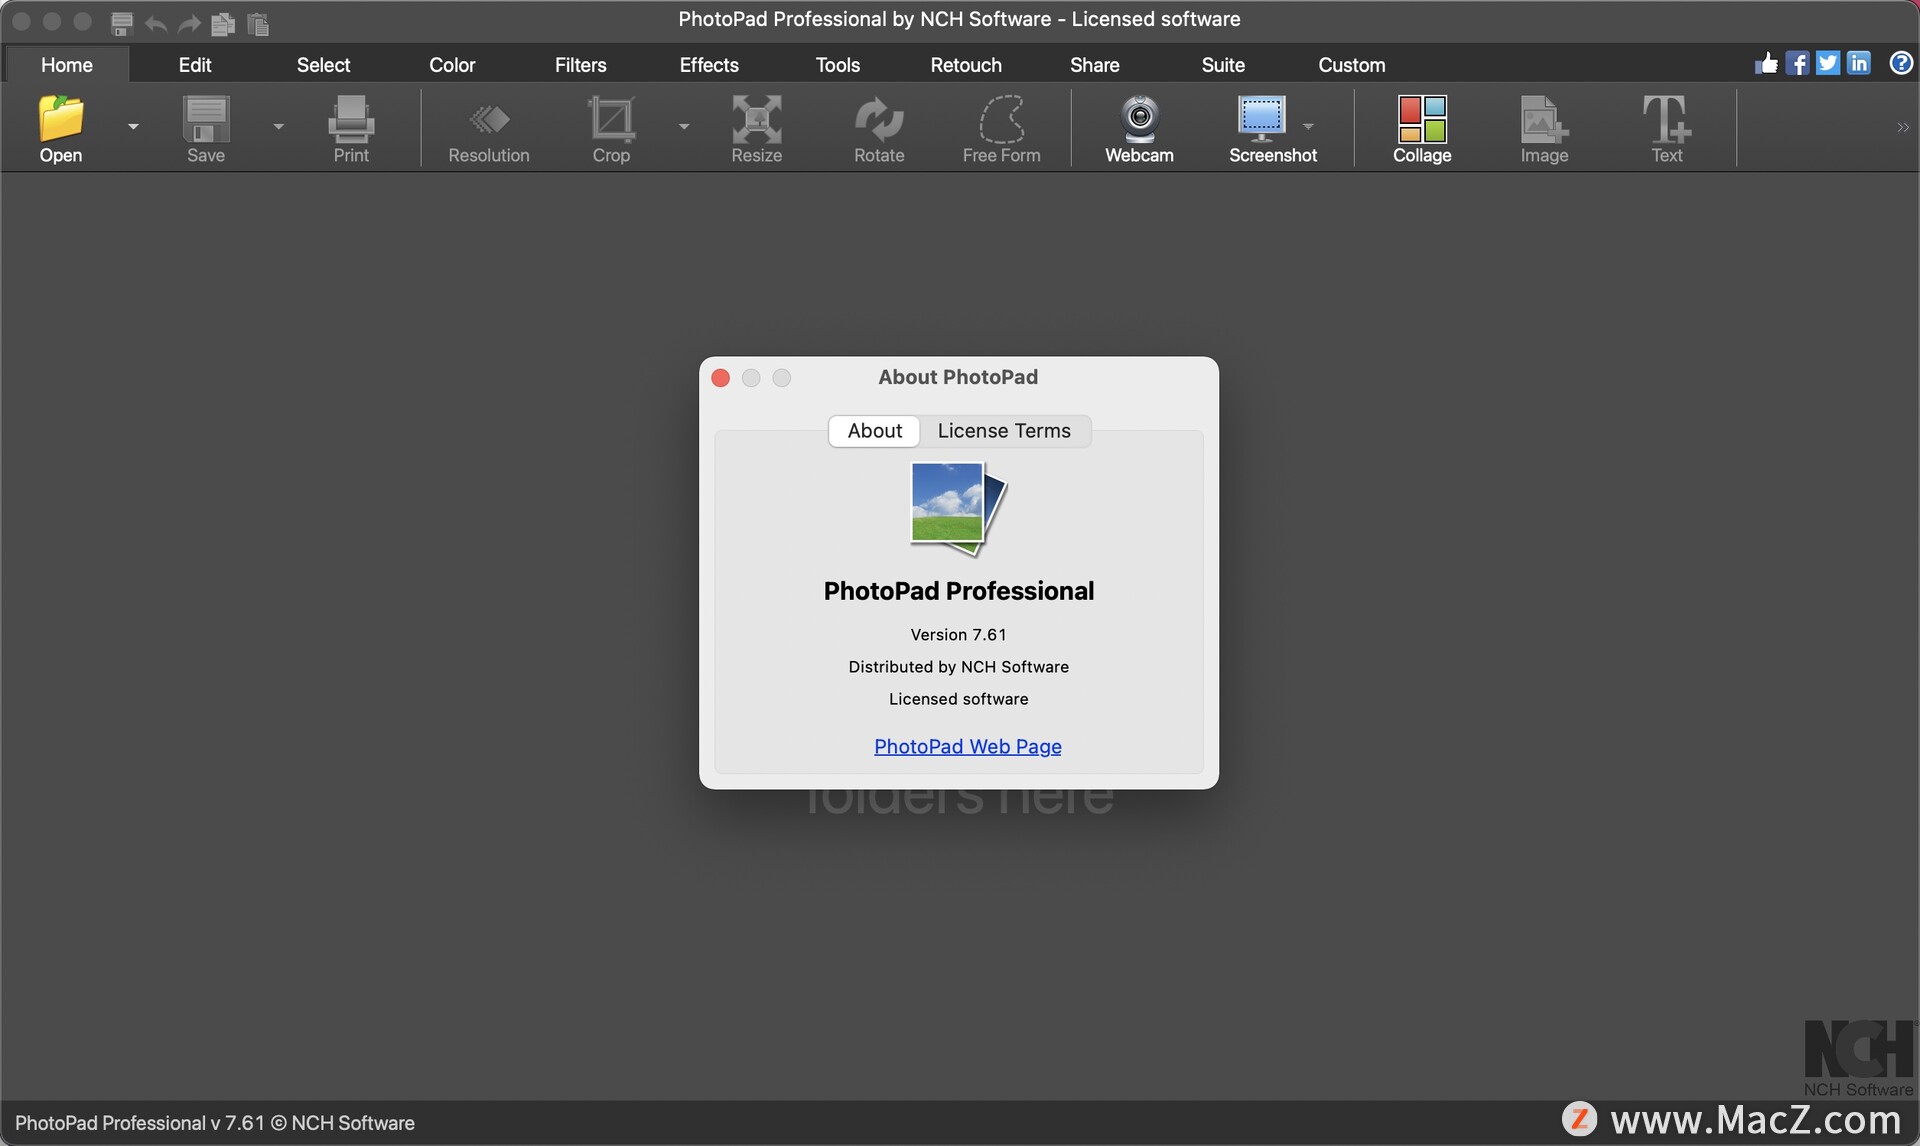Select the About tab in dialog

pos(875,431)
